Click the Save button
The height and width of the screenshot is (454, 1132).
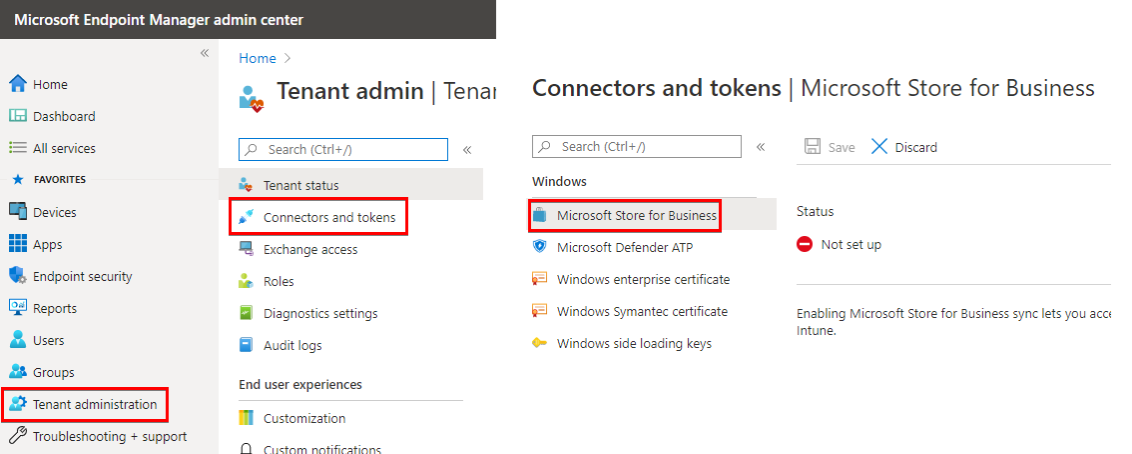click(x=830, y=147)
